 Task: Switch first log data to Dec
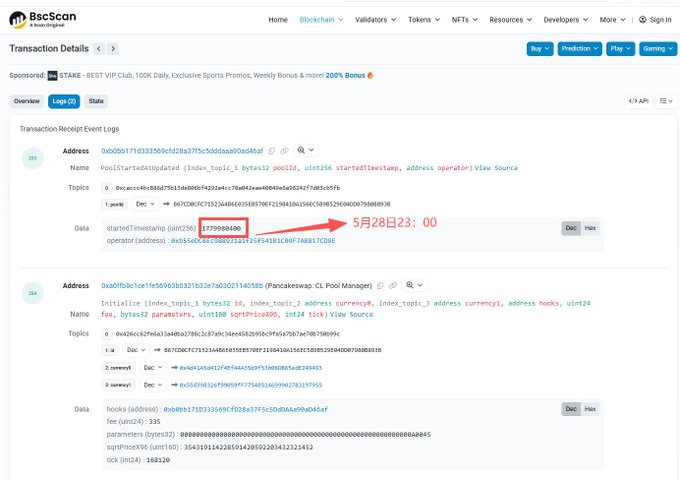pos(571,228)
